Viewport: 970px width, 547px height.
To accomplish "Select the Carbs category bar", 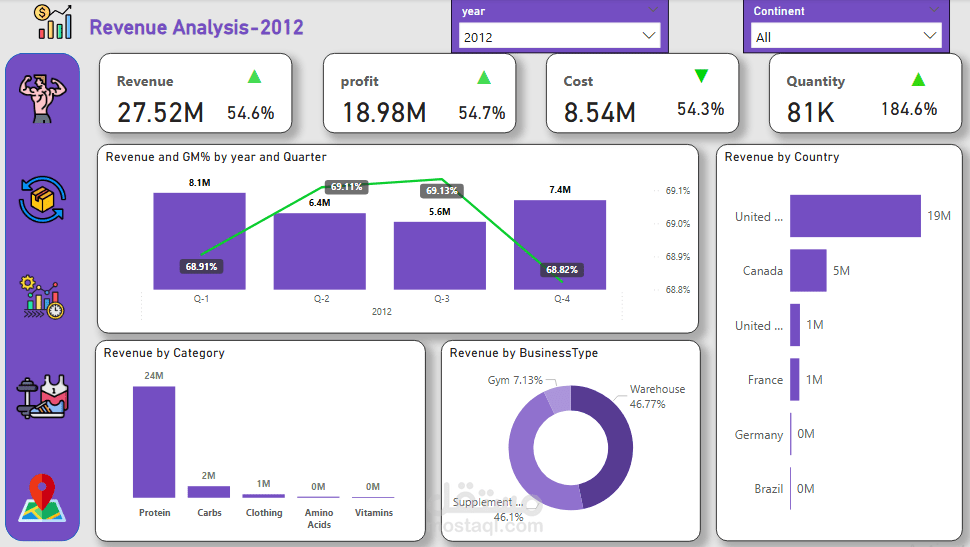I will point(208,492).
